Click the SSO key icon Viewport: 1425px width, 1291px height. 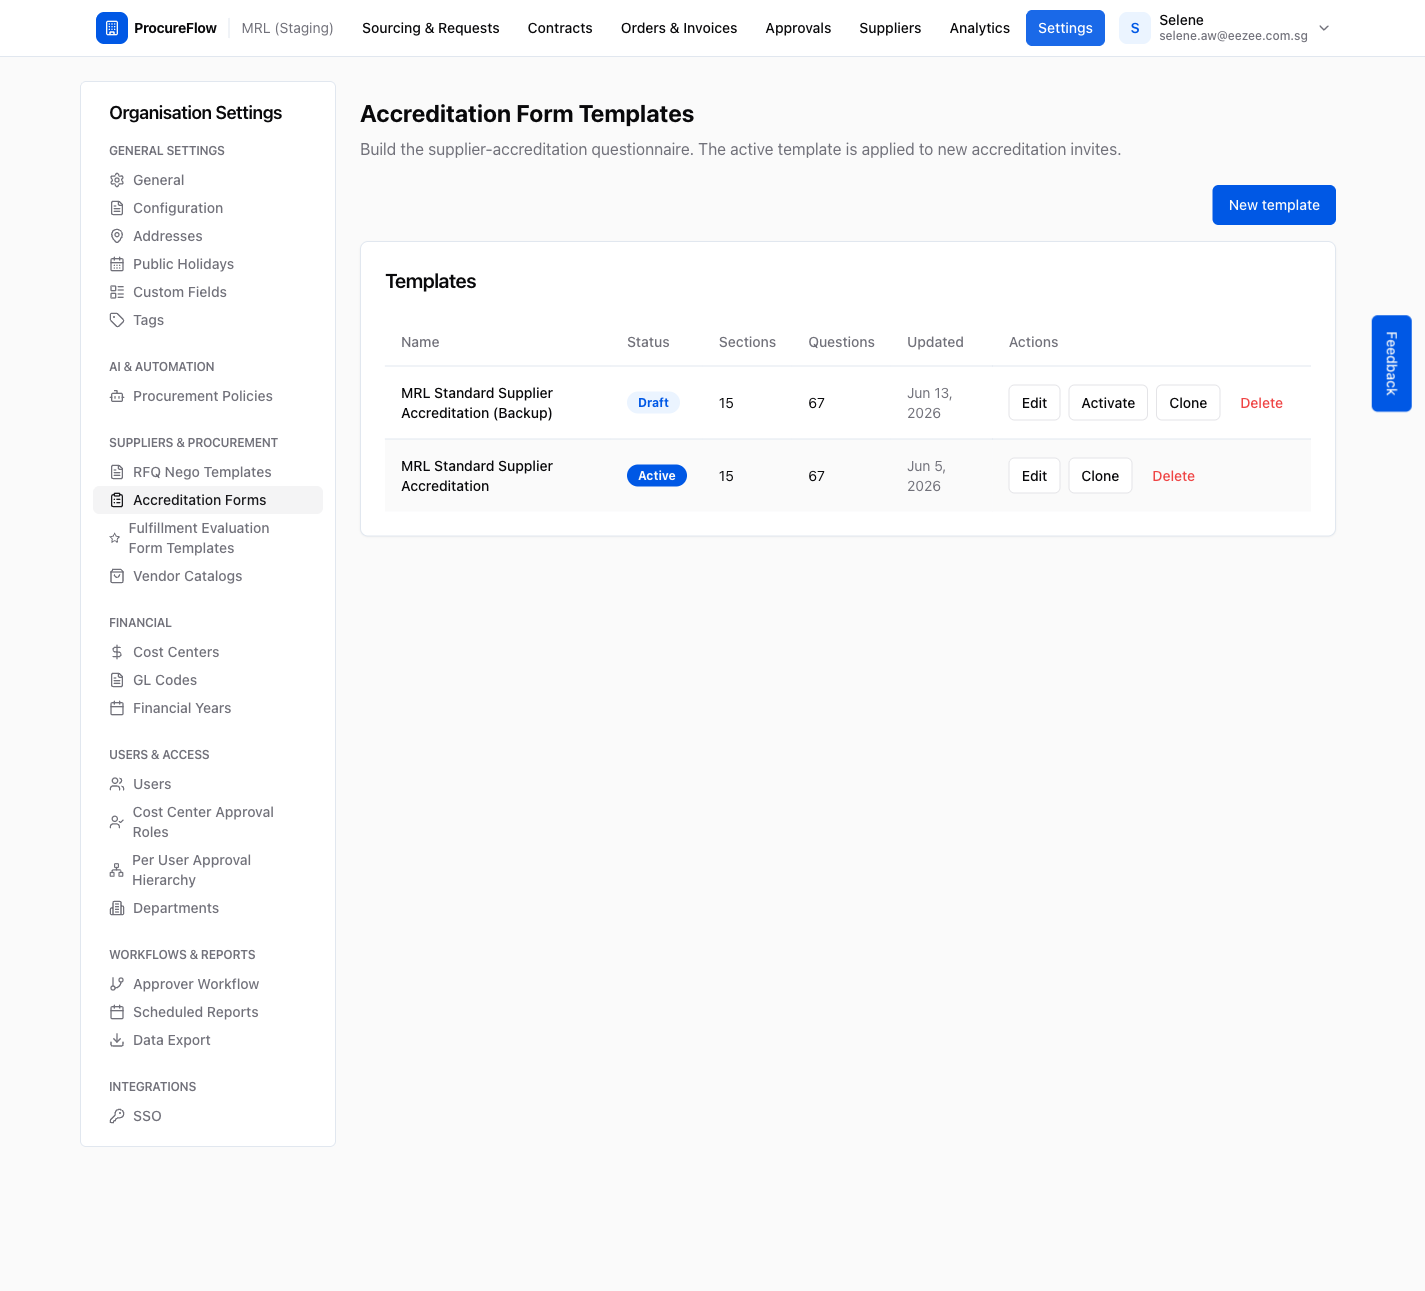pyautogui.click(x=117, y=1116)
